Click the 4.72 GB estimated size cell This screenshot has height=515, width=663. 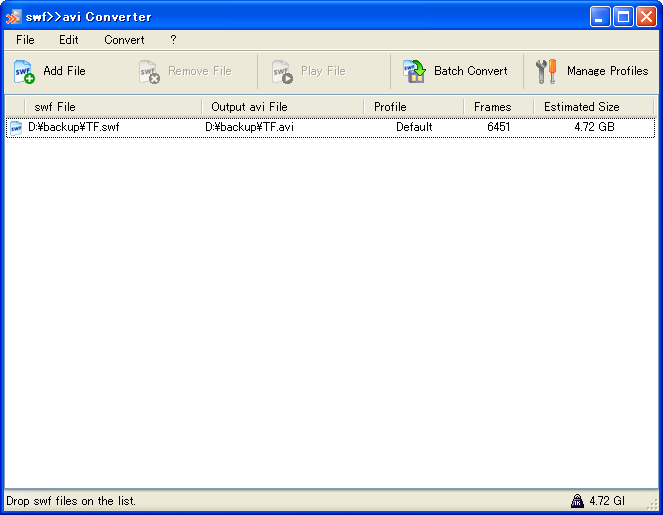point(594,127)
